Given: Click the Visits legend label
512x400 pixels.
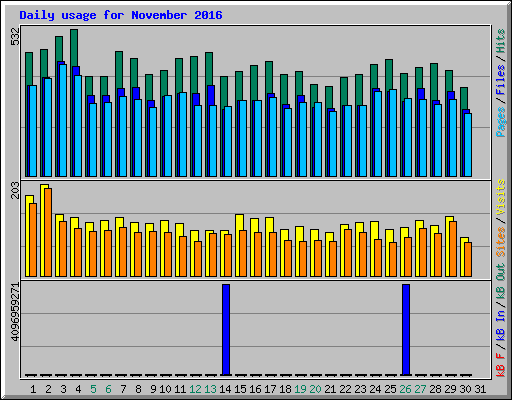Looking at the screenshot, I should [501, 198].
